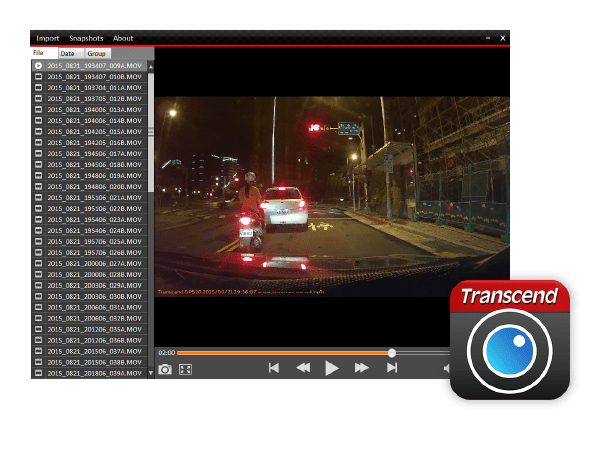Select file 2015_0821_200306_029A.MOV

click(90, 285)
